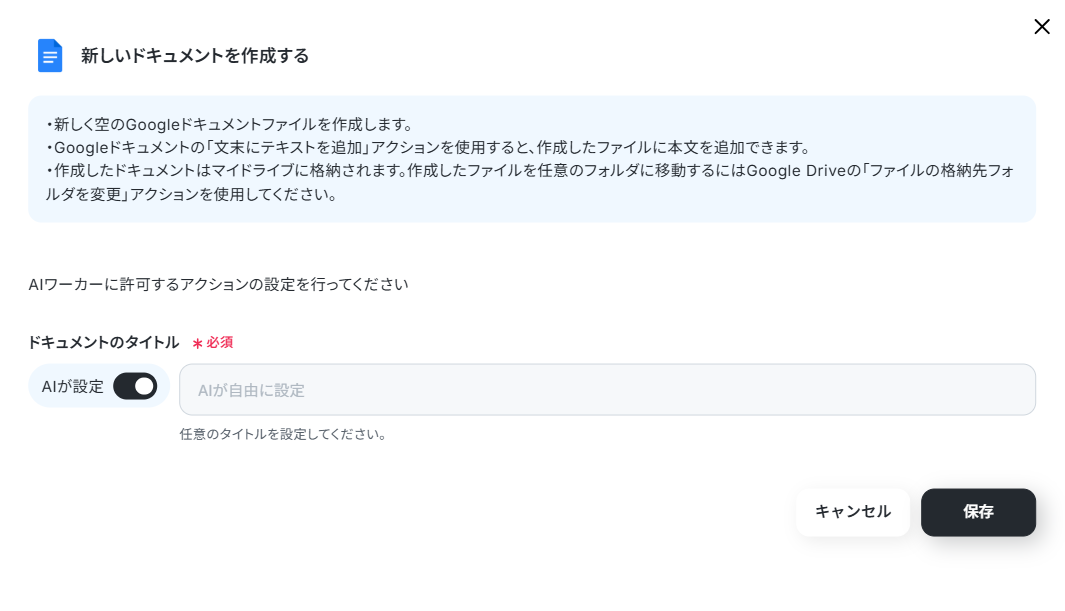Image resolution: width=1065 pixels, height=611 pixels.
Task: Close the dialog with the X icon
Action: click(x=1042, y=26)
